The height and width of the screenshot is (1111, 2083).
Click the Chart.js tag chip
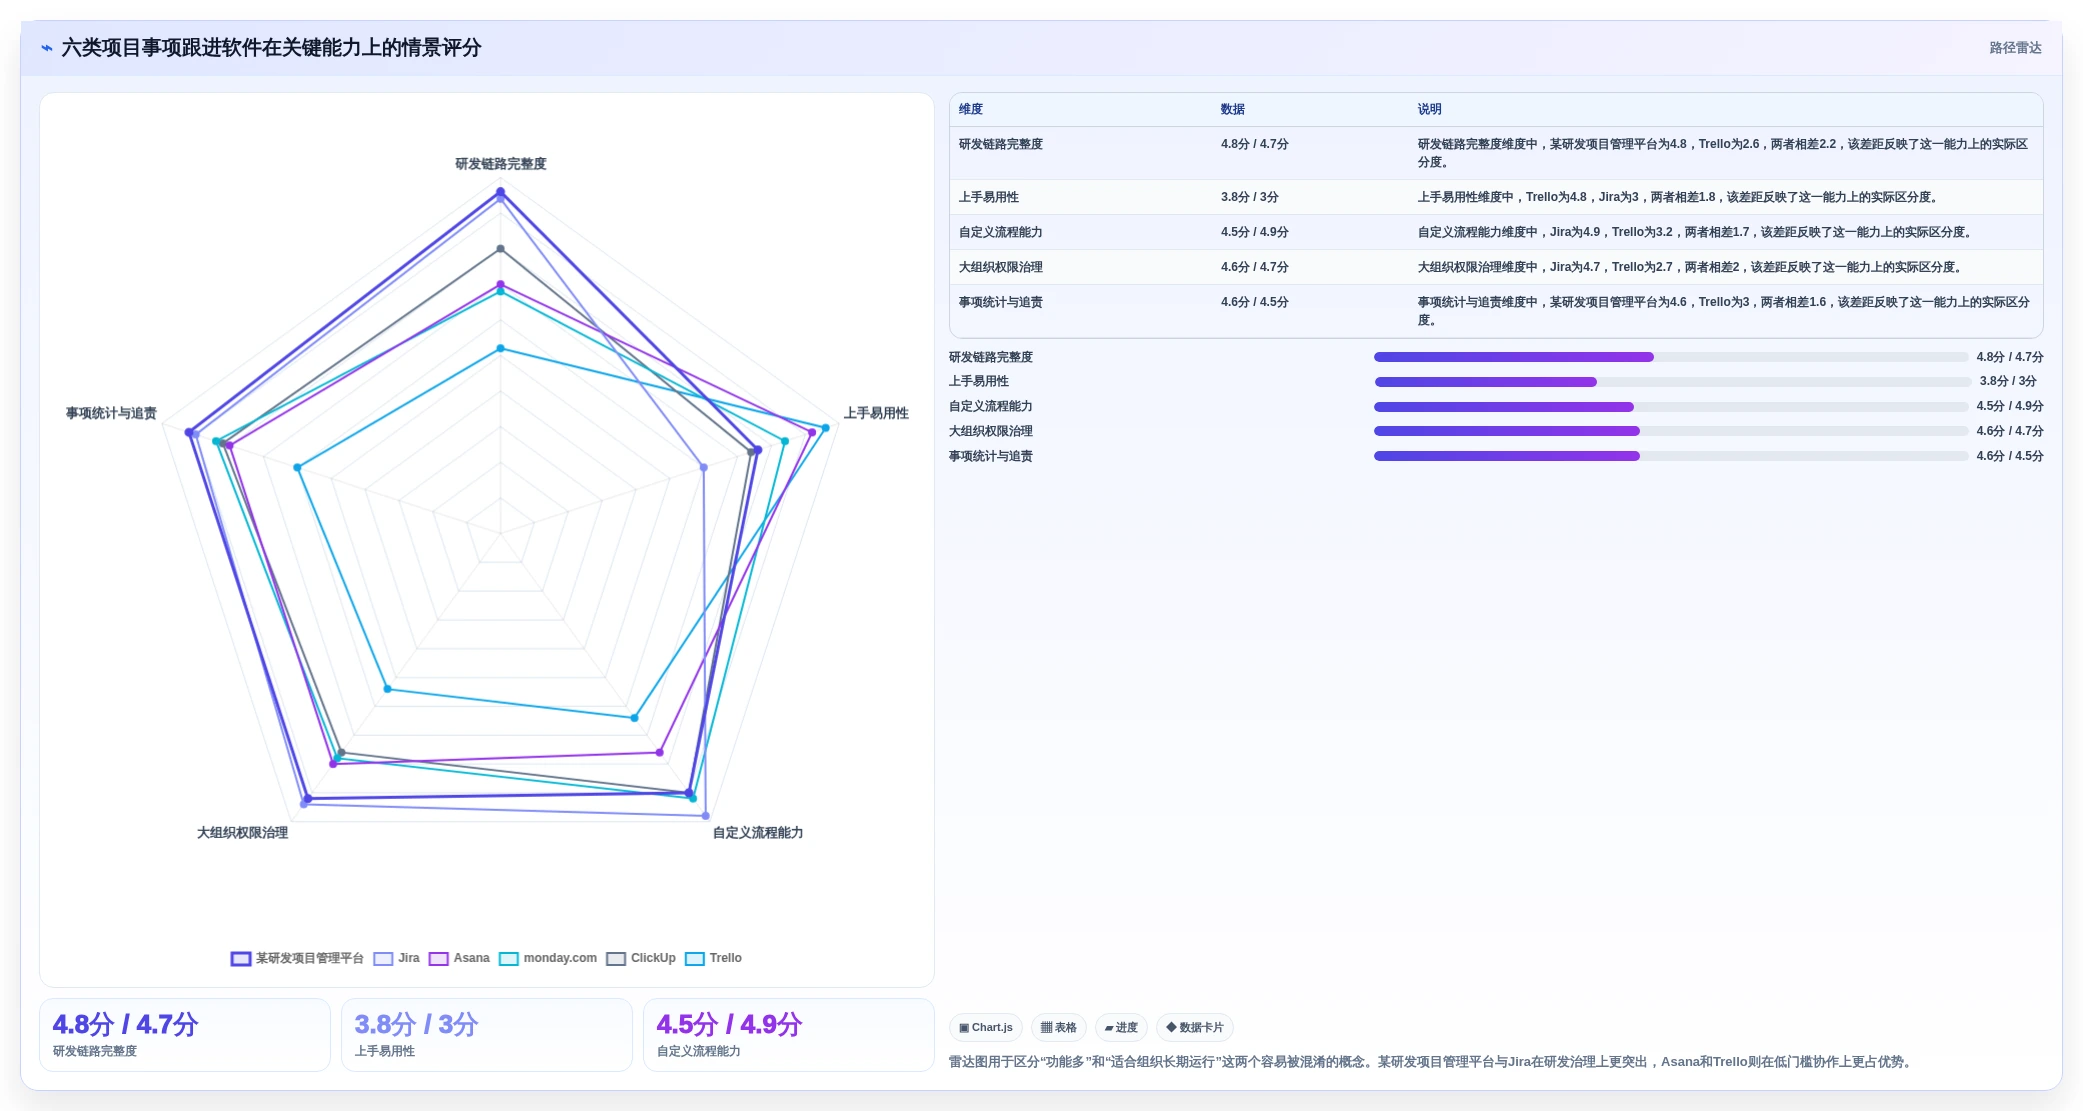[x=986, y=1027]
